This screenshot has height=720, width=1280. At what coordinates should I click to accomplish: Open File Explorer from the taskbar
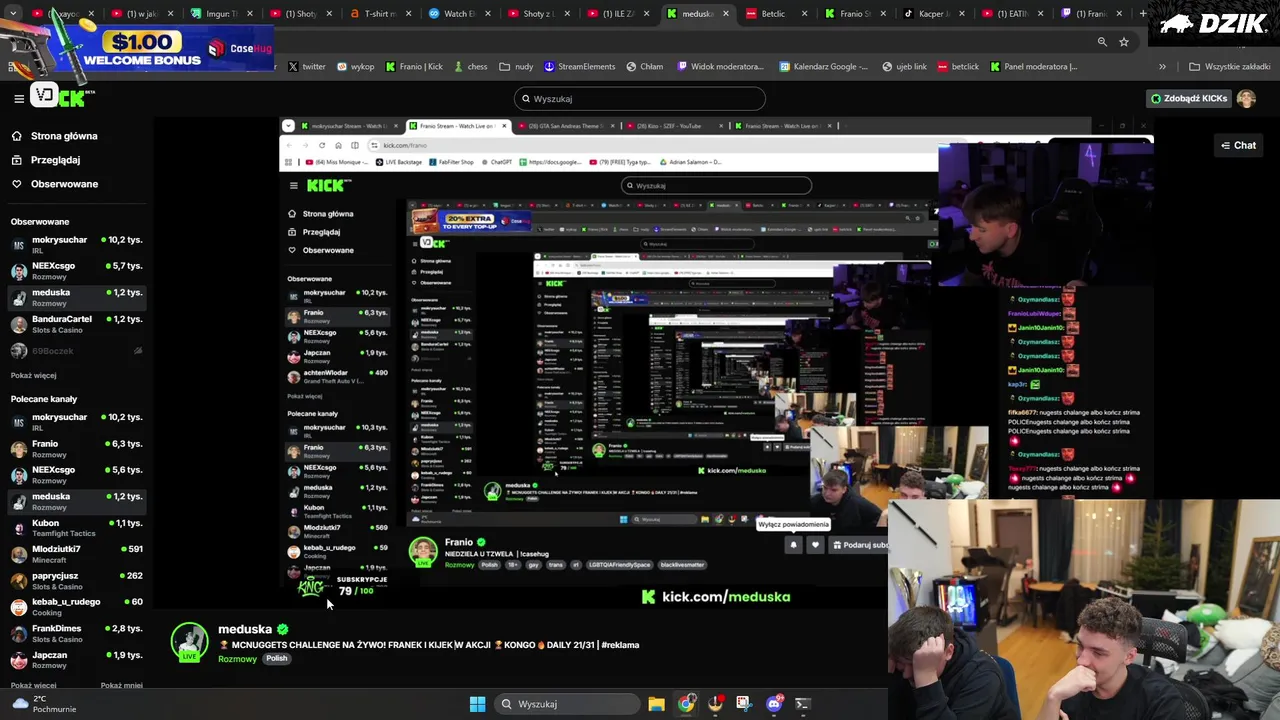(656, 704)
